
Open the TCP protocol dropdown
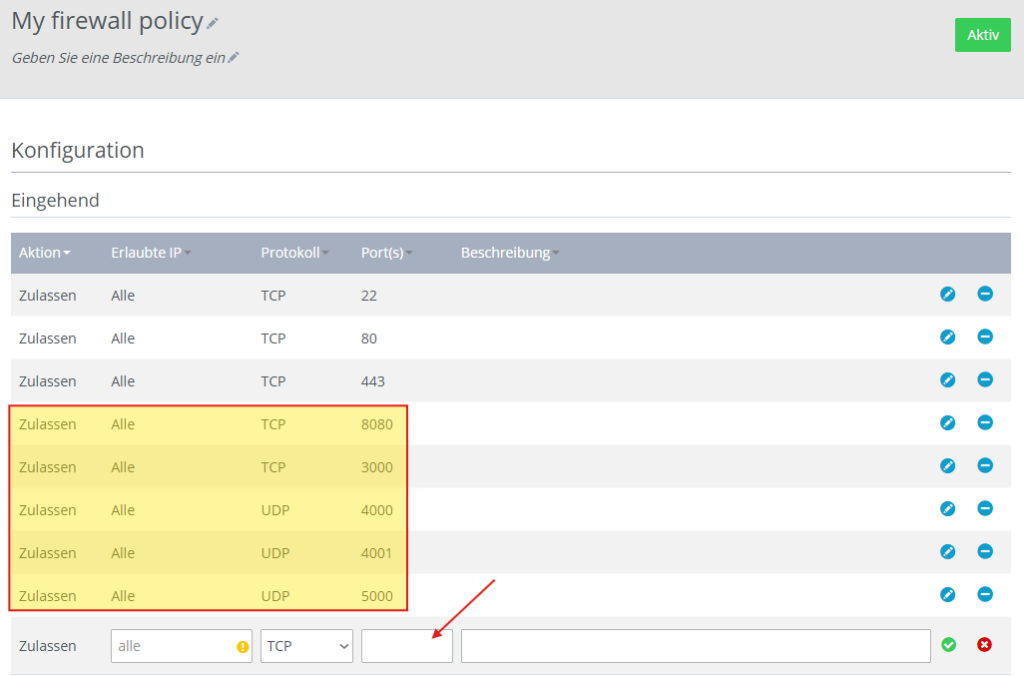click(307, 646)
